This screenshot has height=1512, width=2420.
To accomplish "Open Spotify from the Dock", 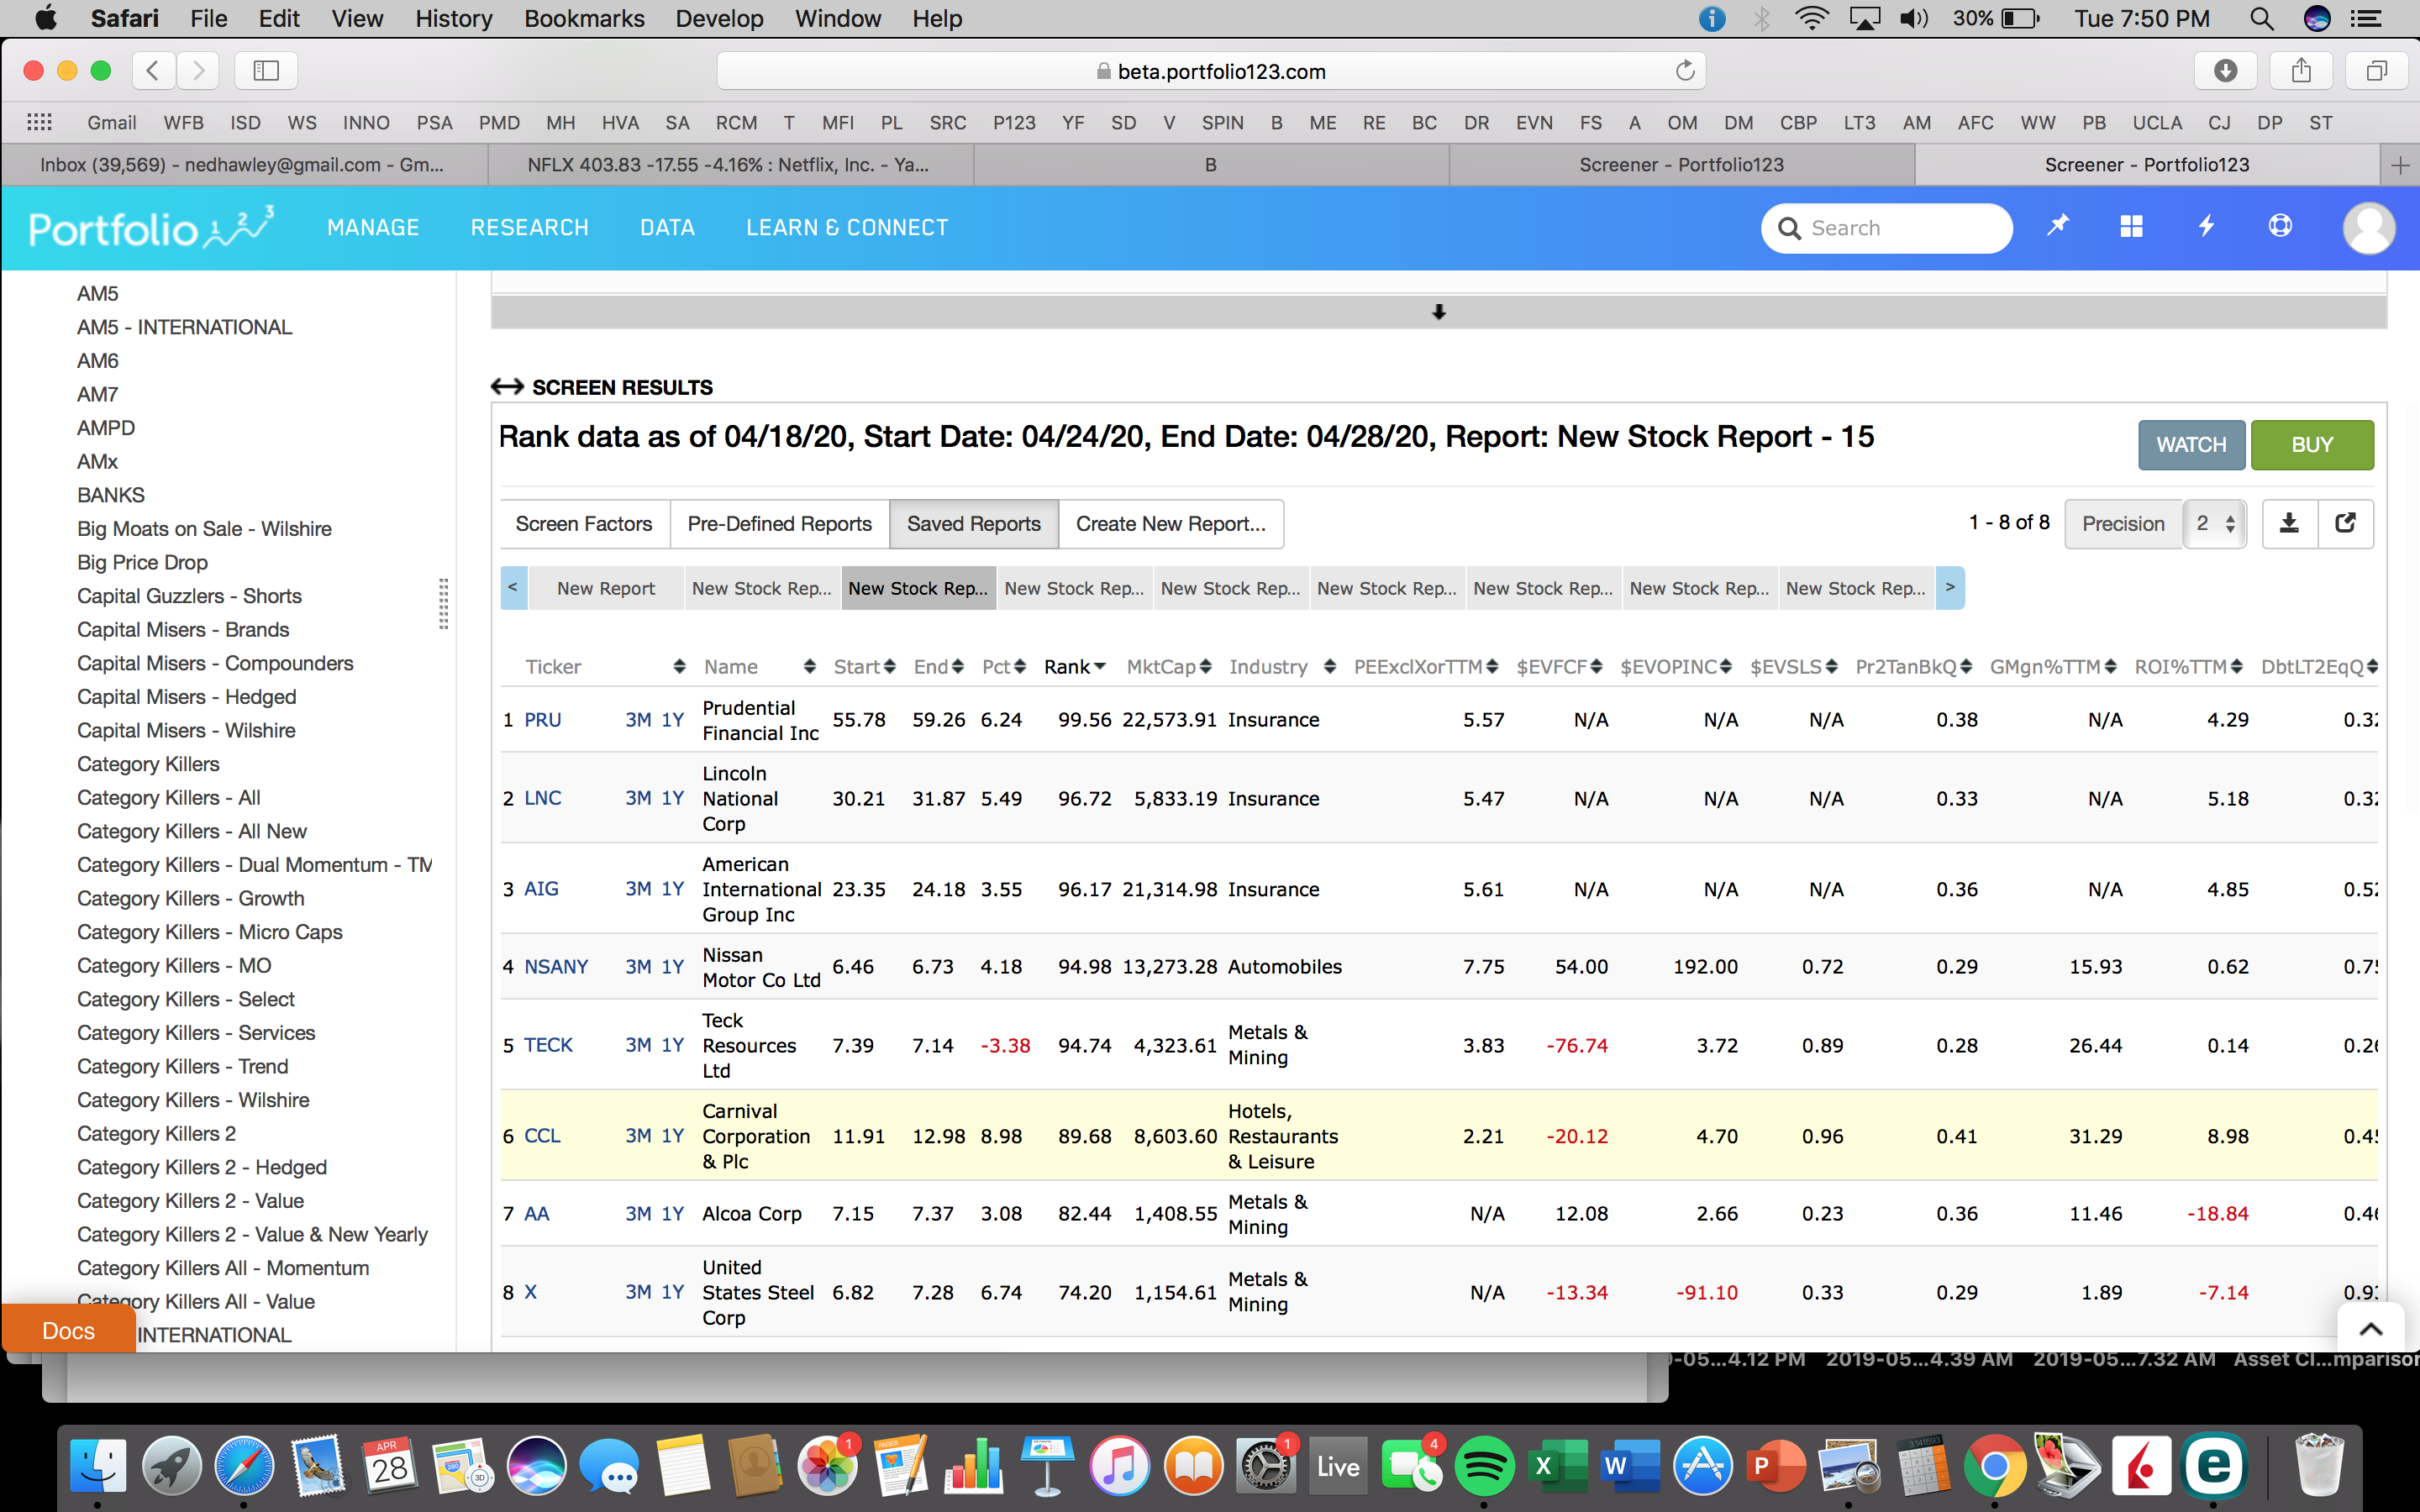I will point(1484,1466).
